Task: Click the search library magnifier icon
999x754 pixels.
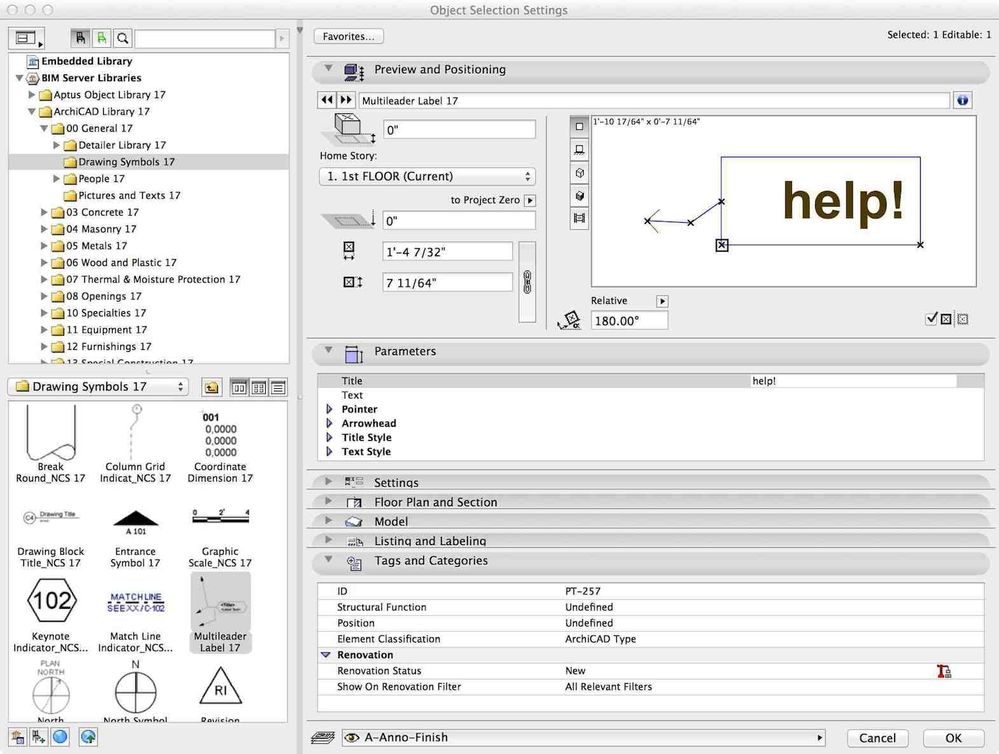Action: 122,39
